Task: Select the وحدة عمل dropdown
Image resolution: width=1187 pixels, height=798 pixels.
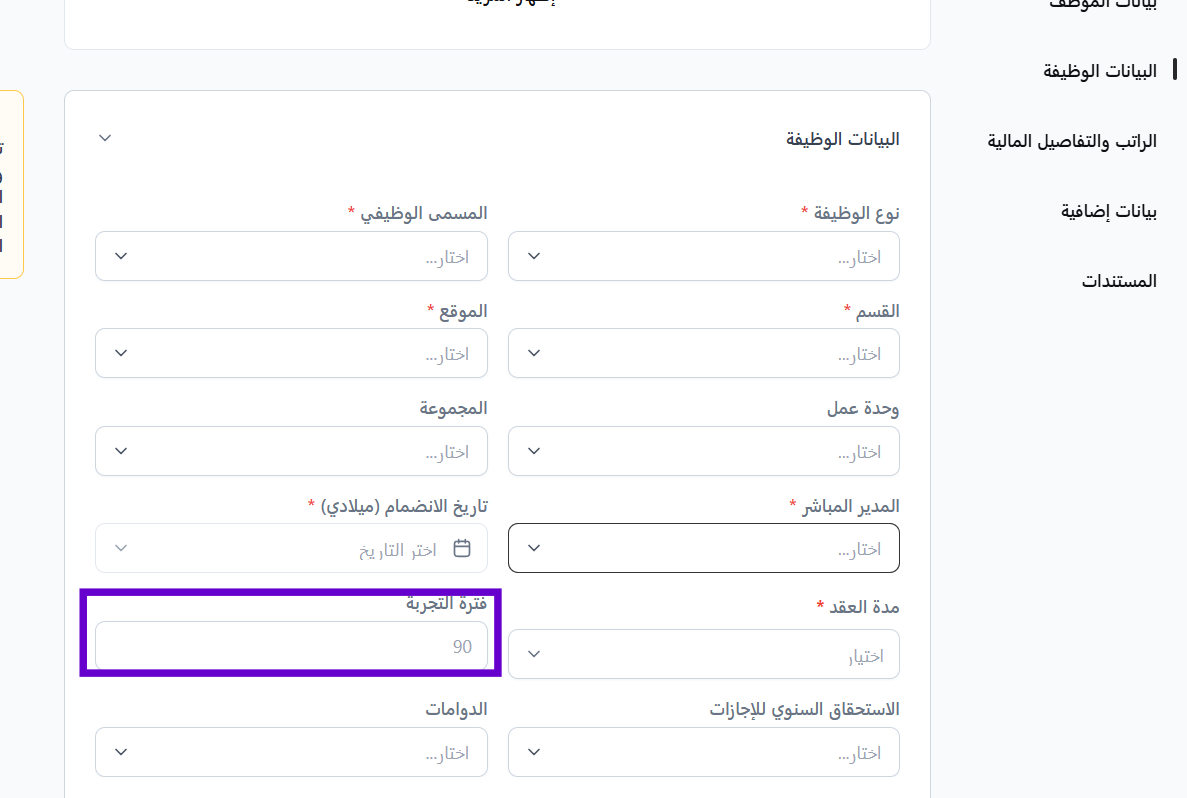Action: click(x=703, y=451)
